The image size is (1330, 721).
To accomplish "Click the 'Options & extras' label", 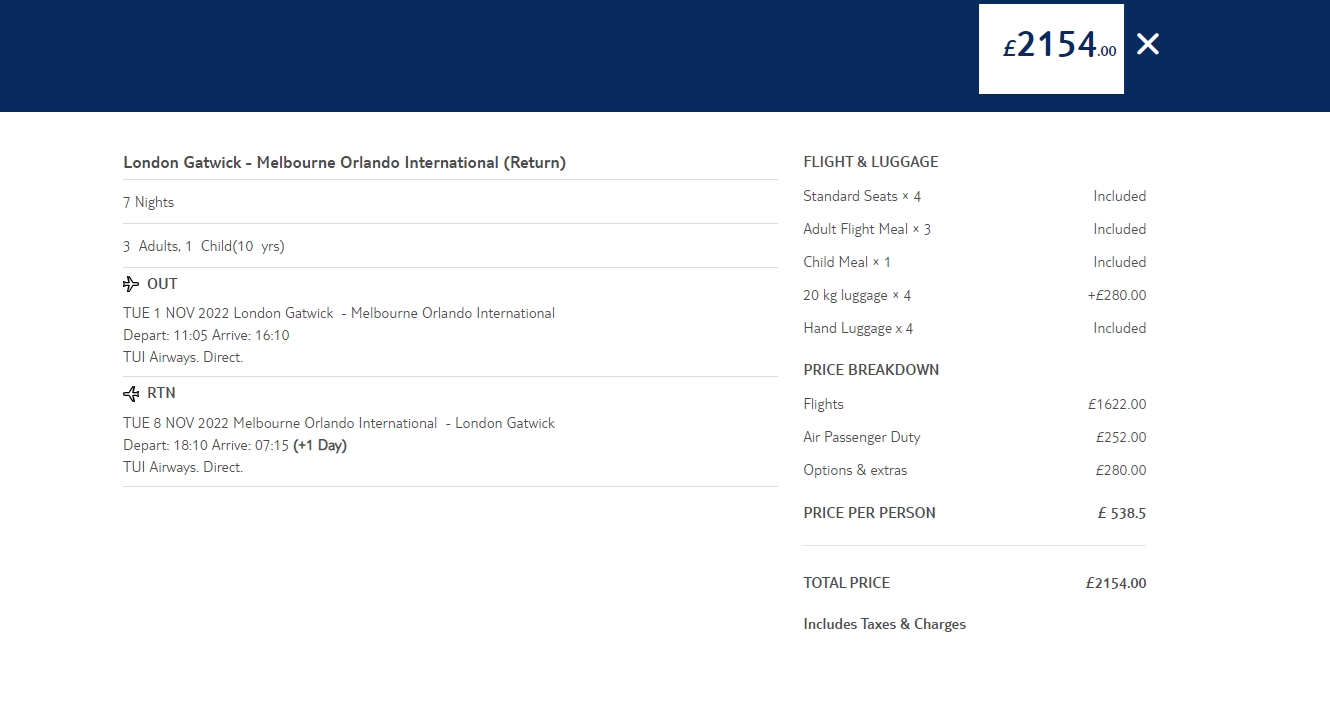I will click(x=855, y=470).
